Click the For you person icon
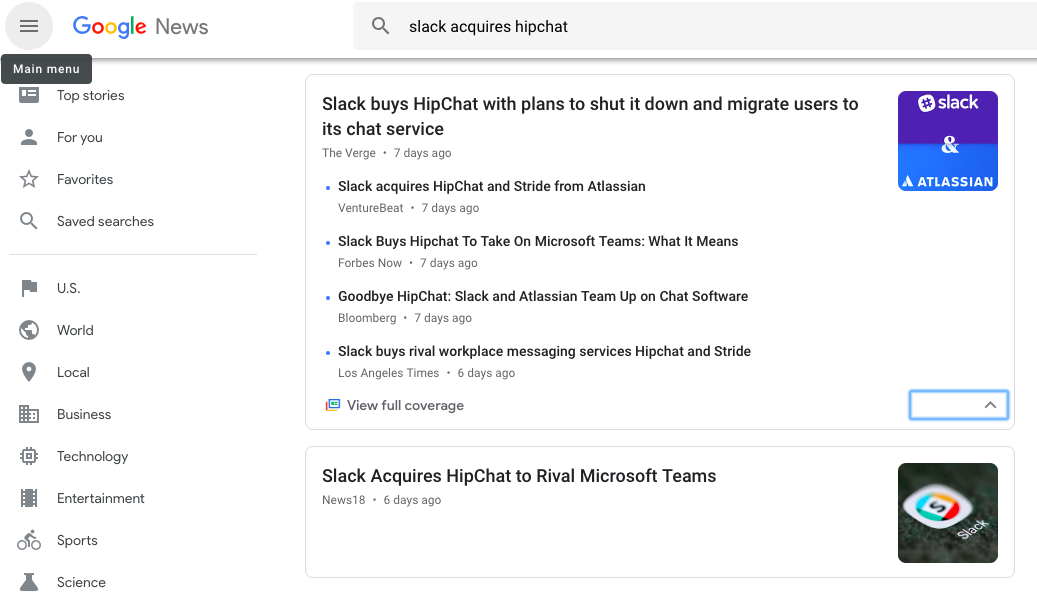This screenshot has width=1037, height=592. tap(29, 137)
